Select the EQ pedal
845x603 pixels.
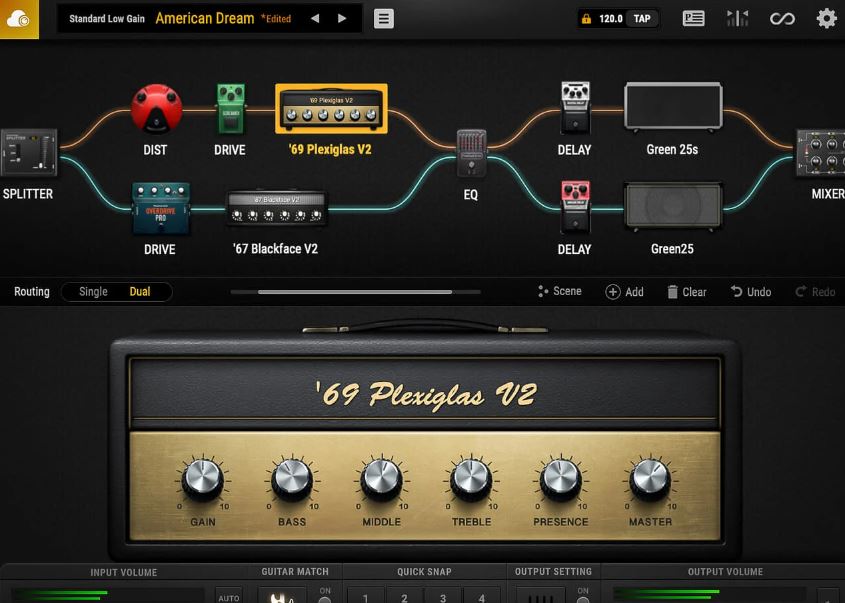pyautogui.click(x=472, y=153)
